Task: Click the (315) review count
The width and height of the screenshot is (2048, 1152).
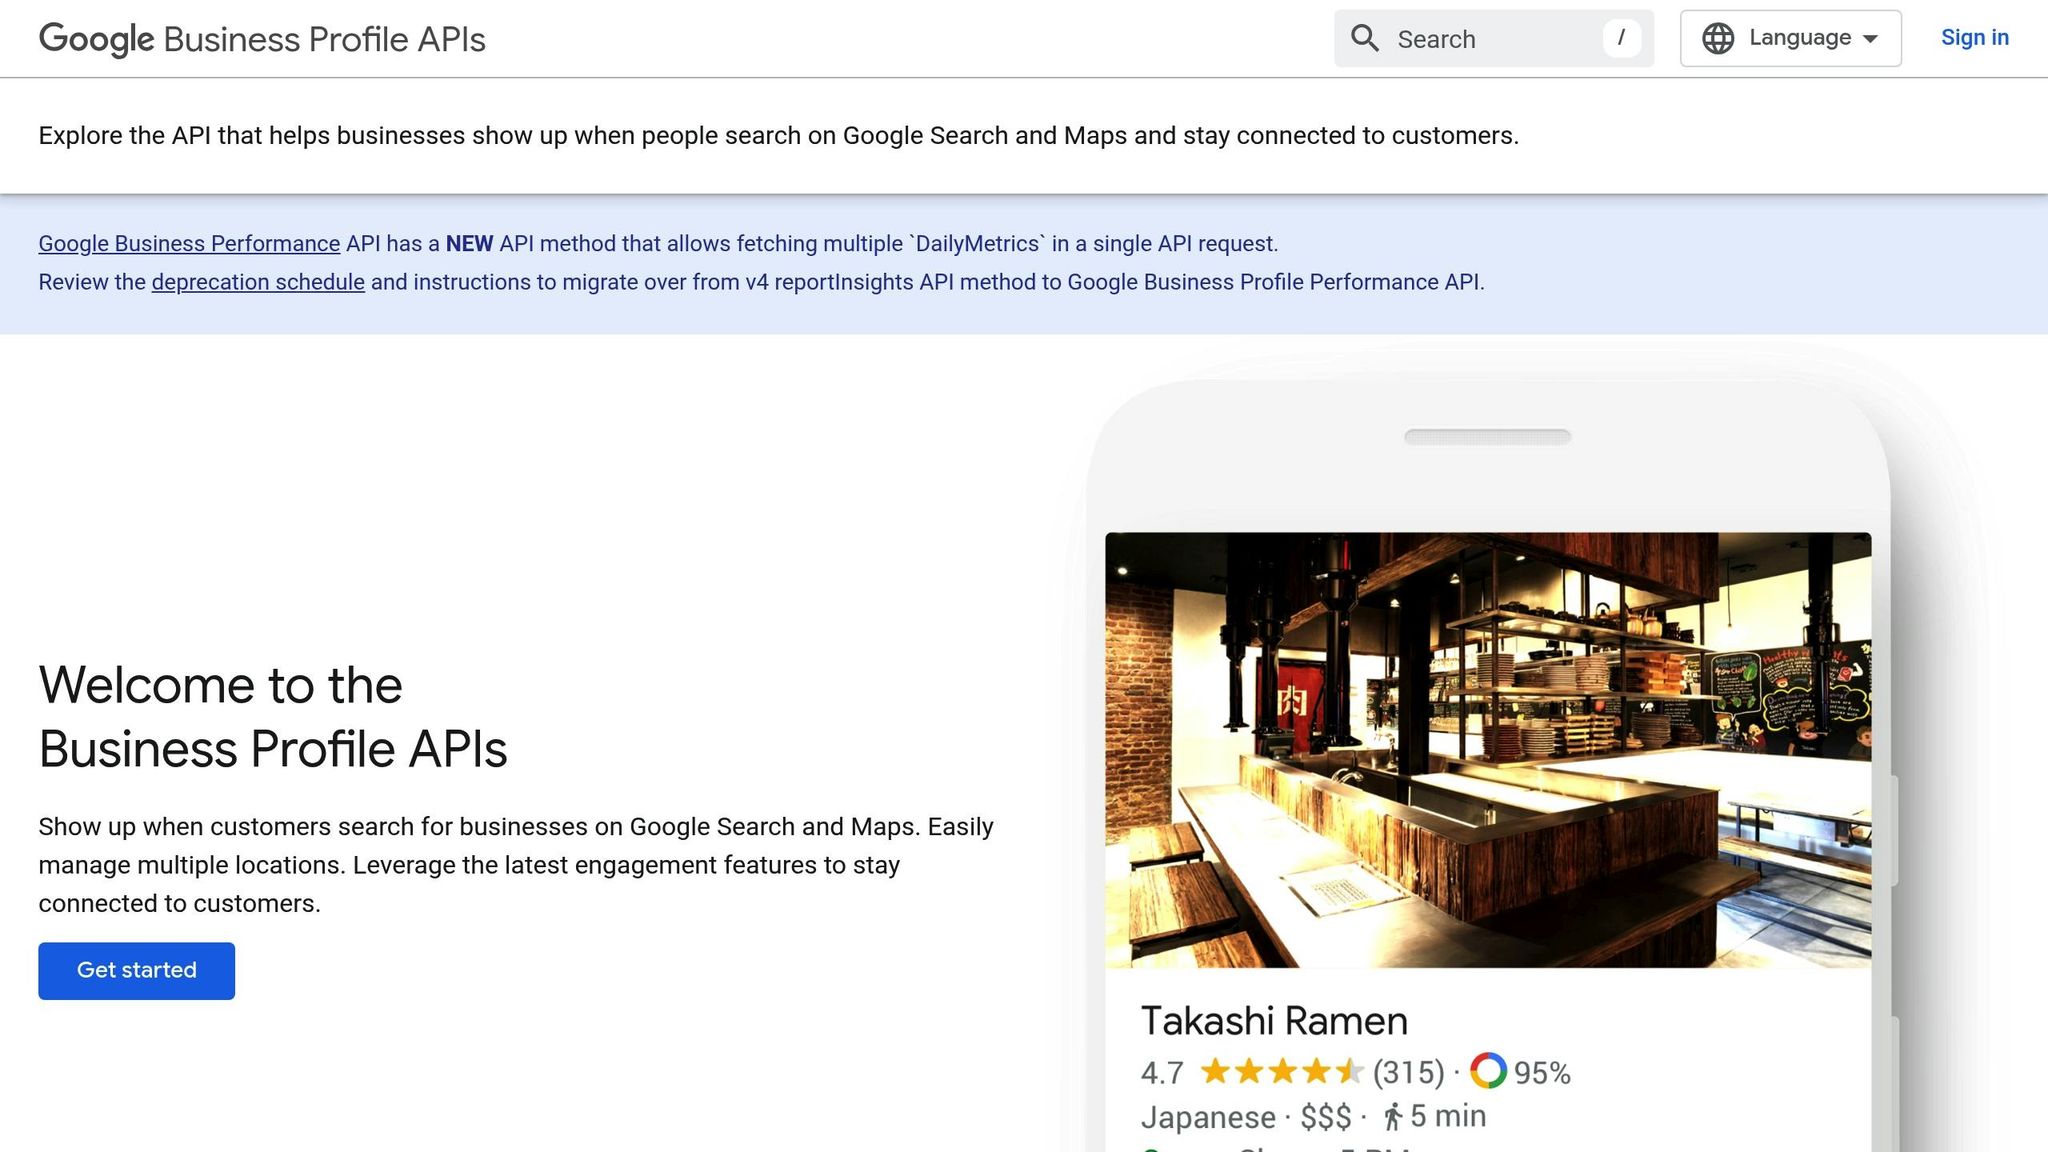Action: pos(1406,1071)
